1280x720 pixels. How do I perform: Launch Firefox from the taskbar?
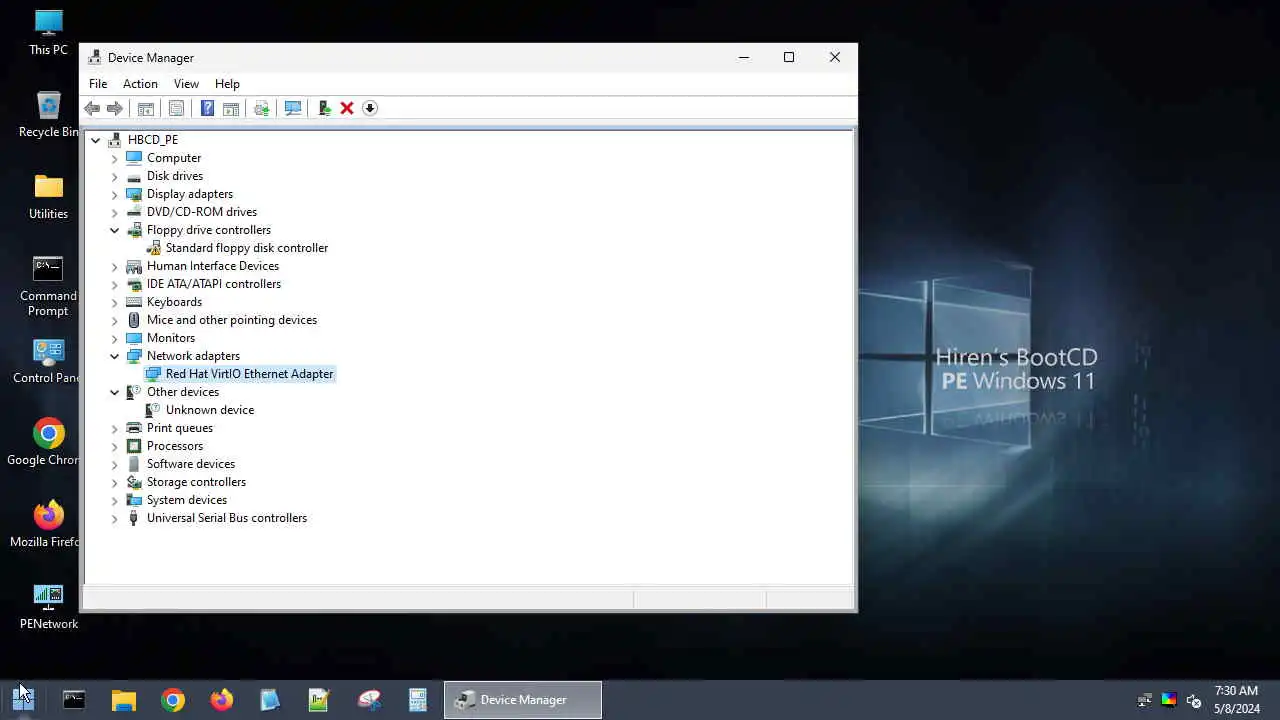tap(222, 700)
